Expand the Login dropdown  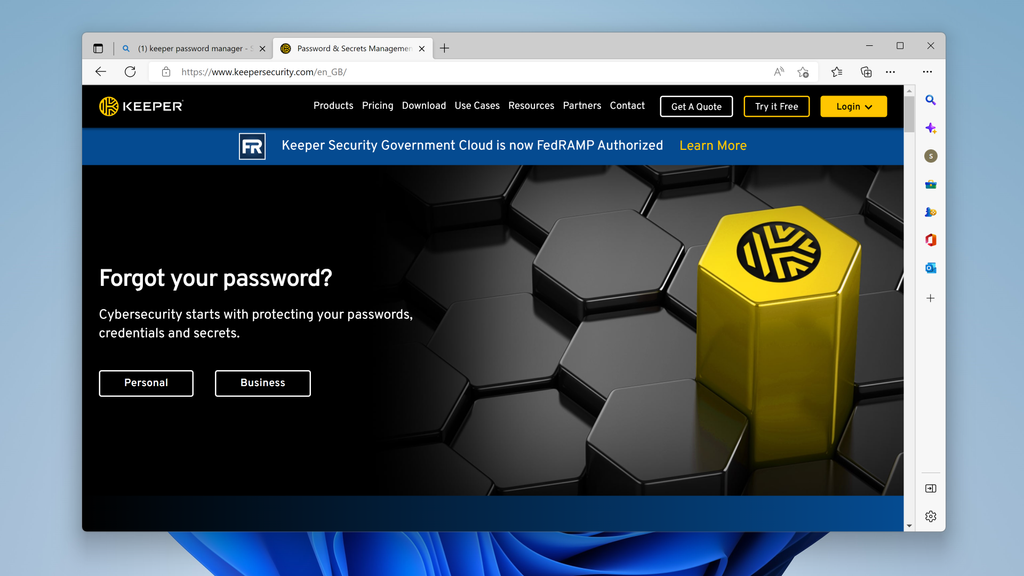853,106
